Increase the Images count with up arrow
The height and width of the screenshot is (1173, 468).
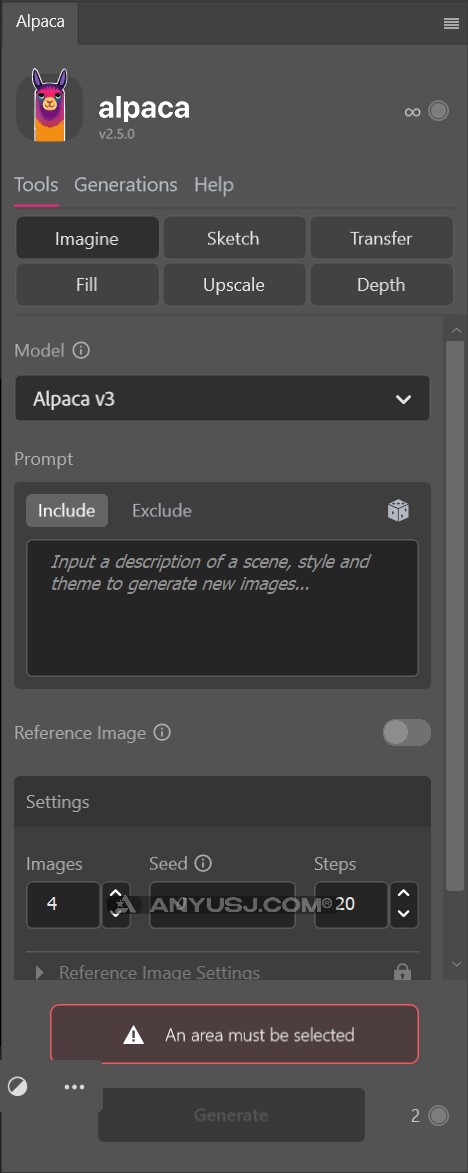tap(115, 893)
